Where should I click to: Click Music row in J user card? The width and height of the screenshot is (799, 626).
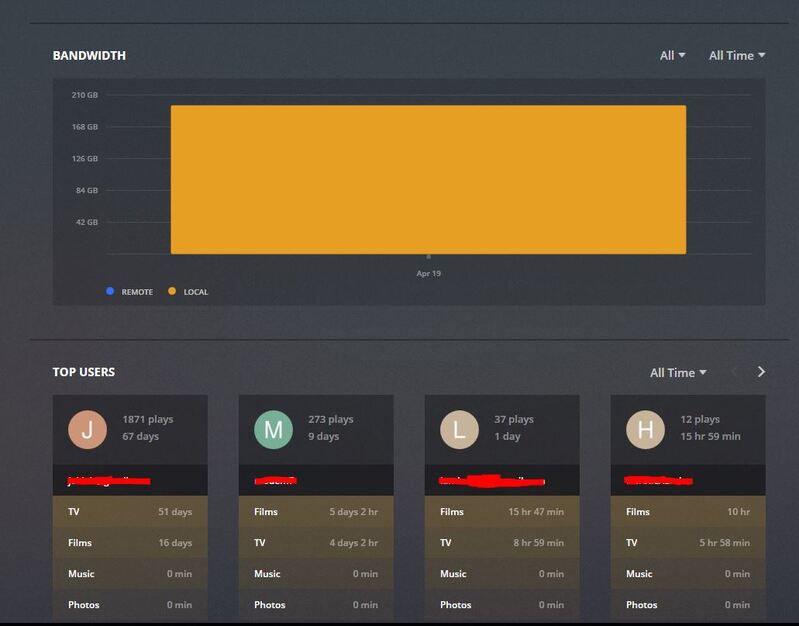click(x=130, y=573)
